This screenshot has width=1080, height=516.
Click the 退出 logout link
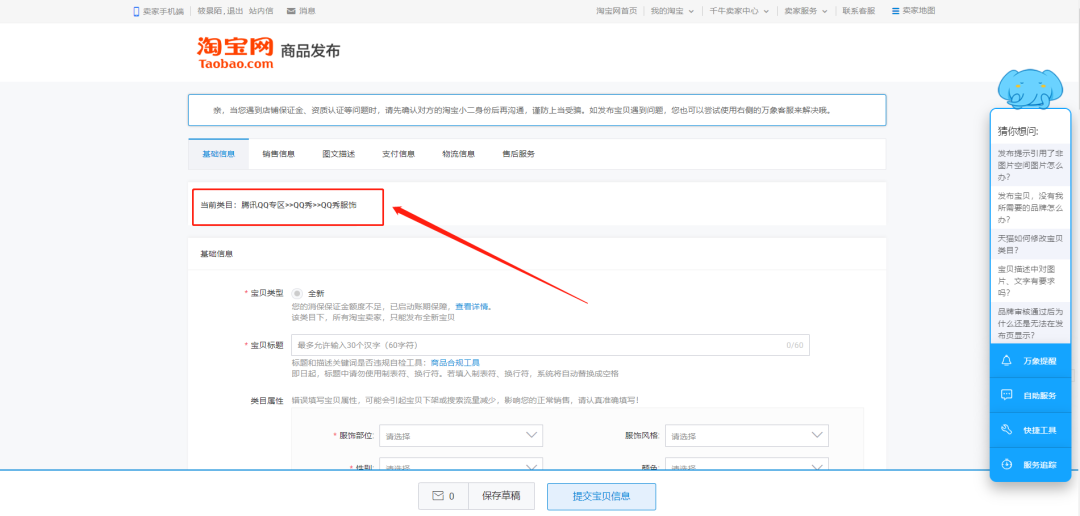tap(235, 11)
